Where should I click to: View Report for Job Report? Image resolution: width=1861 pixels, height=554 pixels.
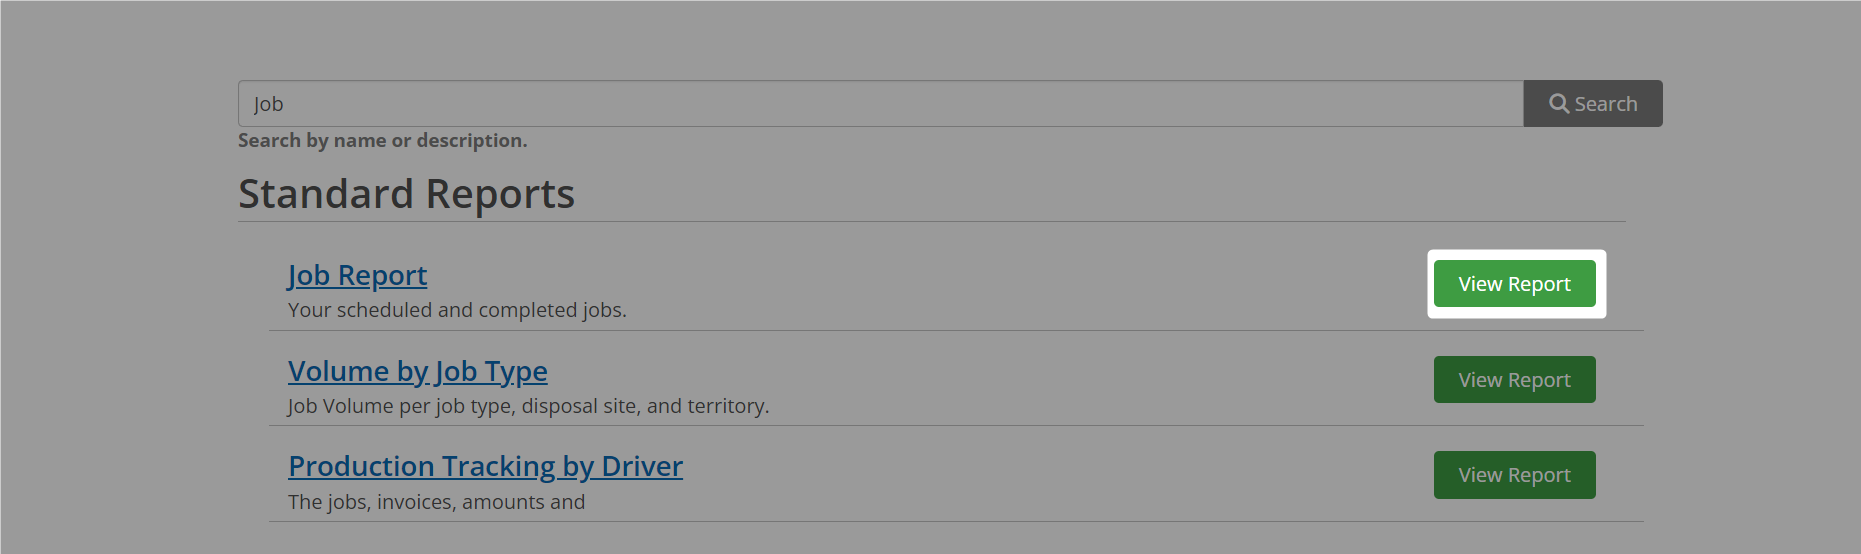point(1514,284)
